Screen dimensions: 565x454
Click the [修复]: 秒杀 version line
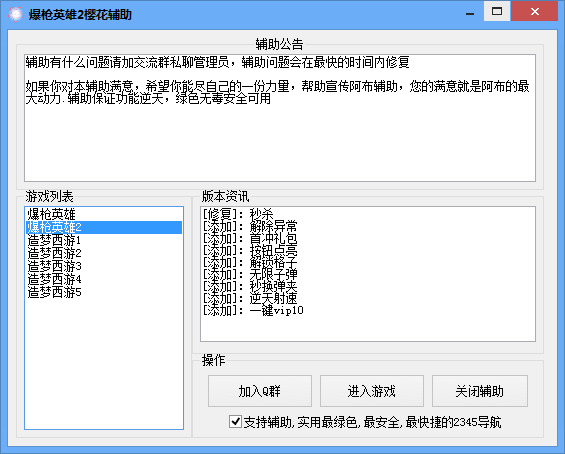point(238,214)
